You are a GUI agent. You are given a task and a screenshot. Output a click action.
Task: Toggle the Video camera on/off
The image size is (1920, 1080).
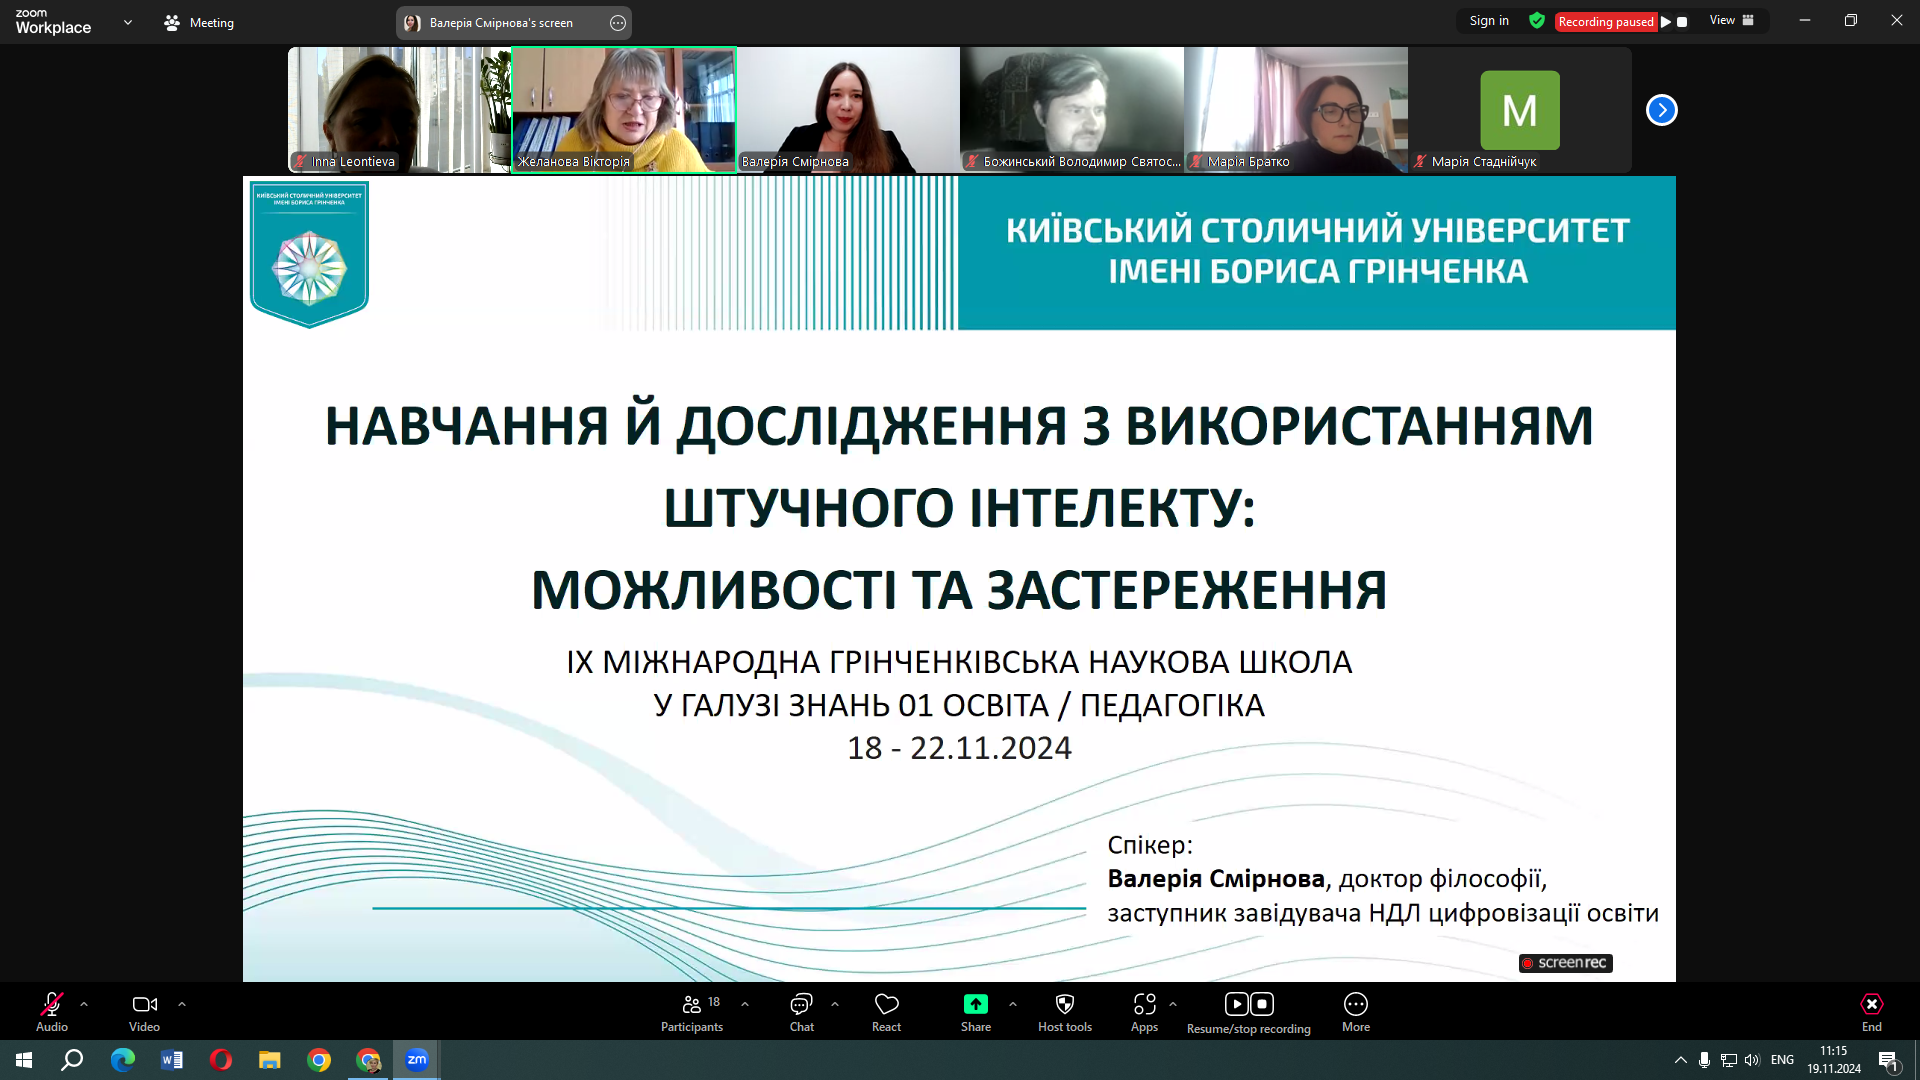(x=144, y=1004)
